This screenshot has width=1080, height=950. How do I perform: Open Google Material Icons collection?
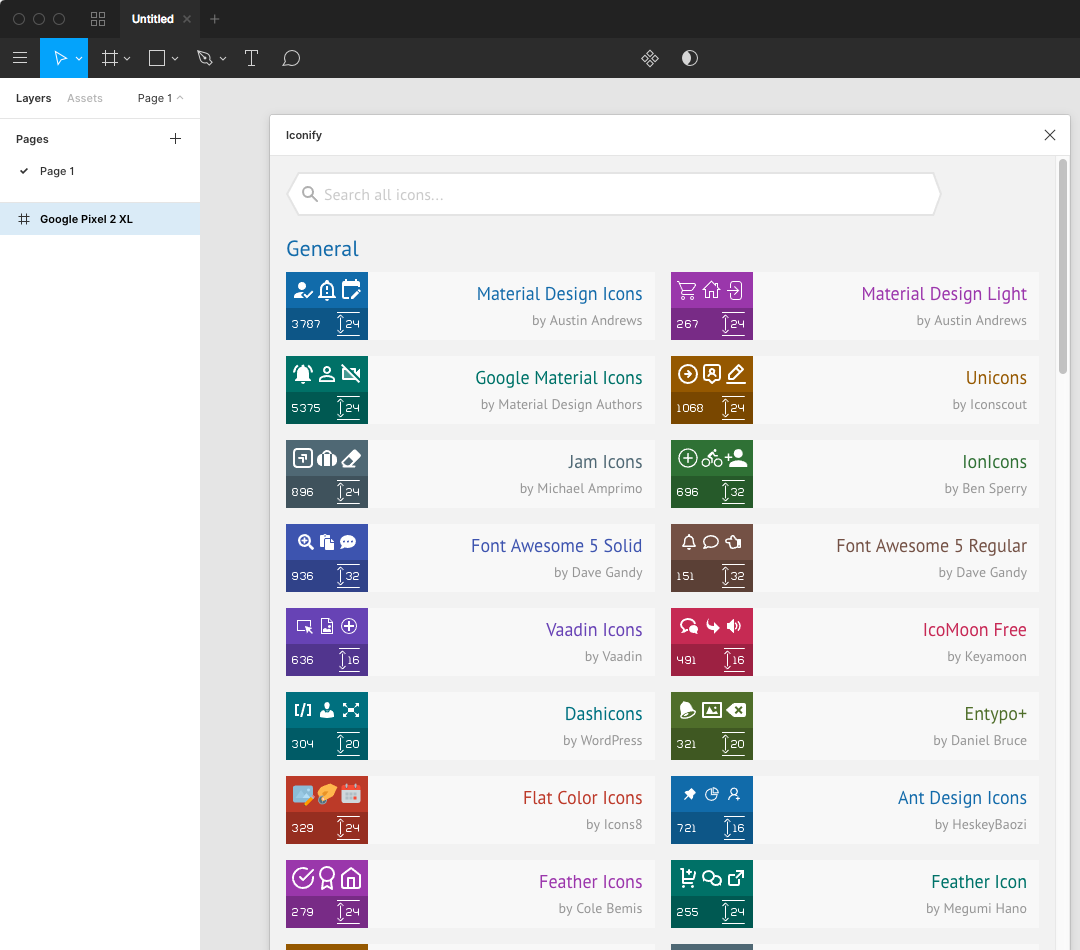tap(470, 390)
